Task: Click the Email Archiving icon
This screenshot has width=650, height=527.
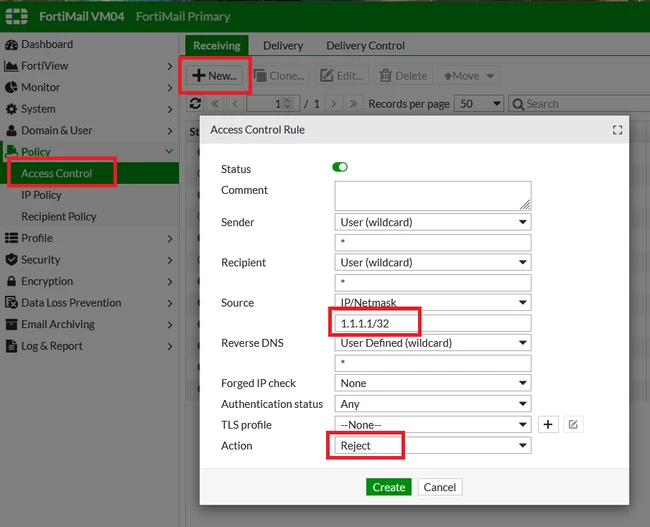Action: pyautogui.click(x=11, y=324)
